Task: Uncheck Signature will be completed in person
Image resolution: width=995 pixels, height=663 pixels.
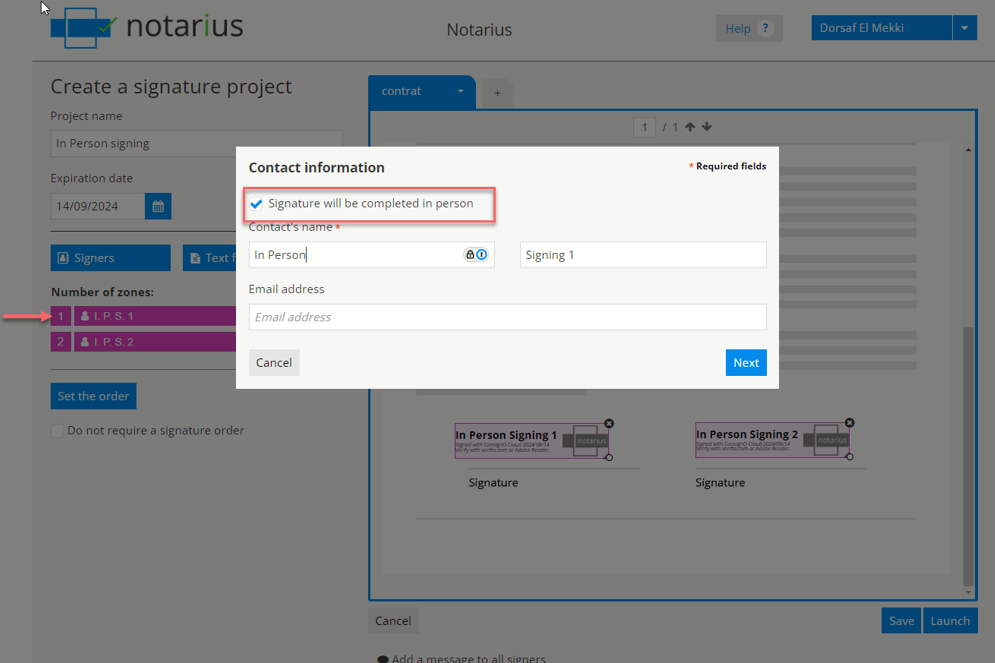Action: pos(257,204)
